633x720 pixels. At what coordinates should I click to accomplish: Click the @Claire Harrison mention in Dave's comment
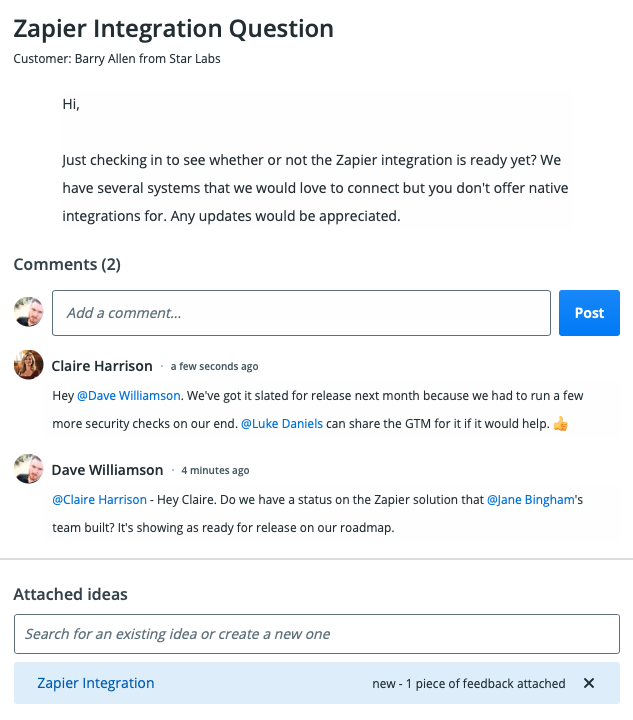point(98,498)
